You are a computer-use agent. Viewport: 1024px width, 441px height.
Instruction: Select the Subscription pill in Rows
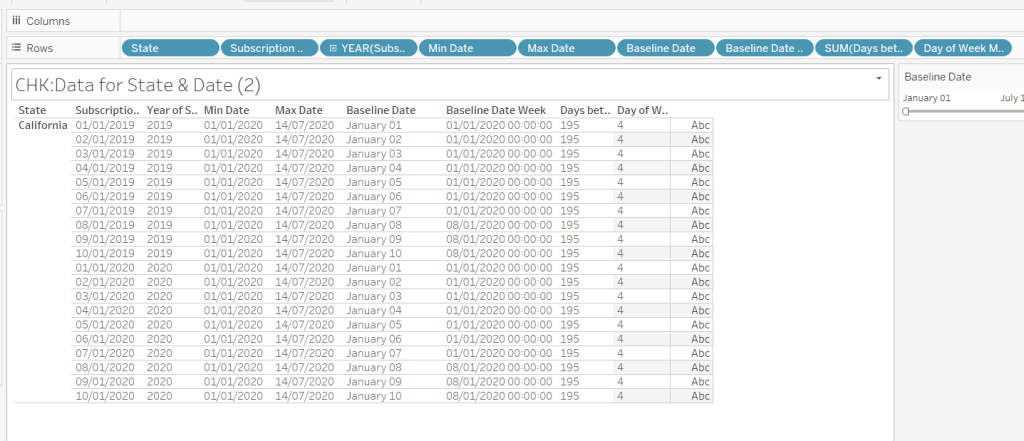[269, 48]
